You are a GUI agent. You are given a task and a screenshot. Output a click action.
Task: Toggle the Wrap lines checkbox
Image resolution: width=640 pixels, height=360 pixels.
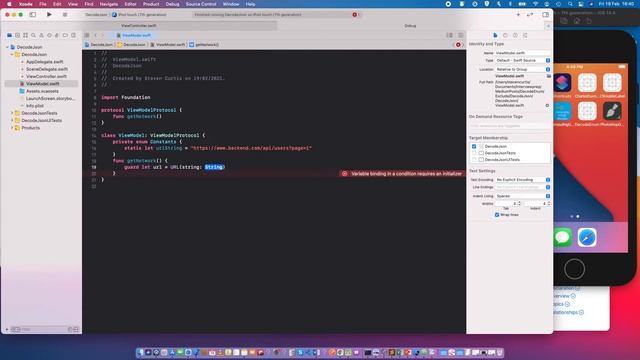click(497, 215)
